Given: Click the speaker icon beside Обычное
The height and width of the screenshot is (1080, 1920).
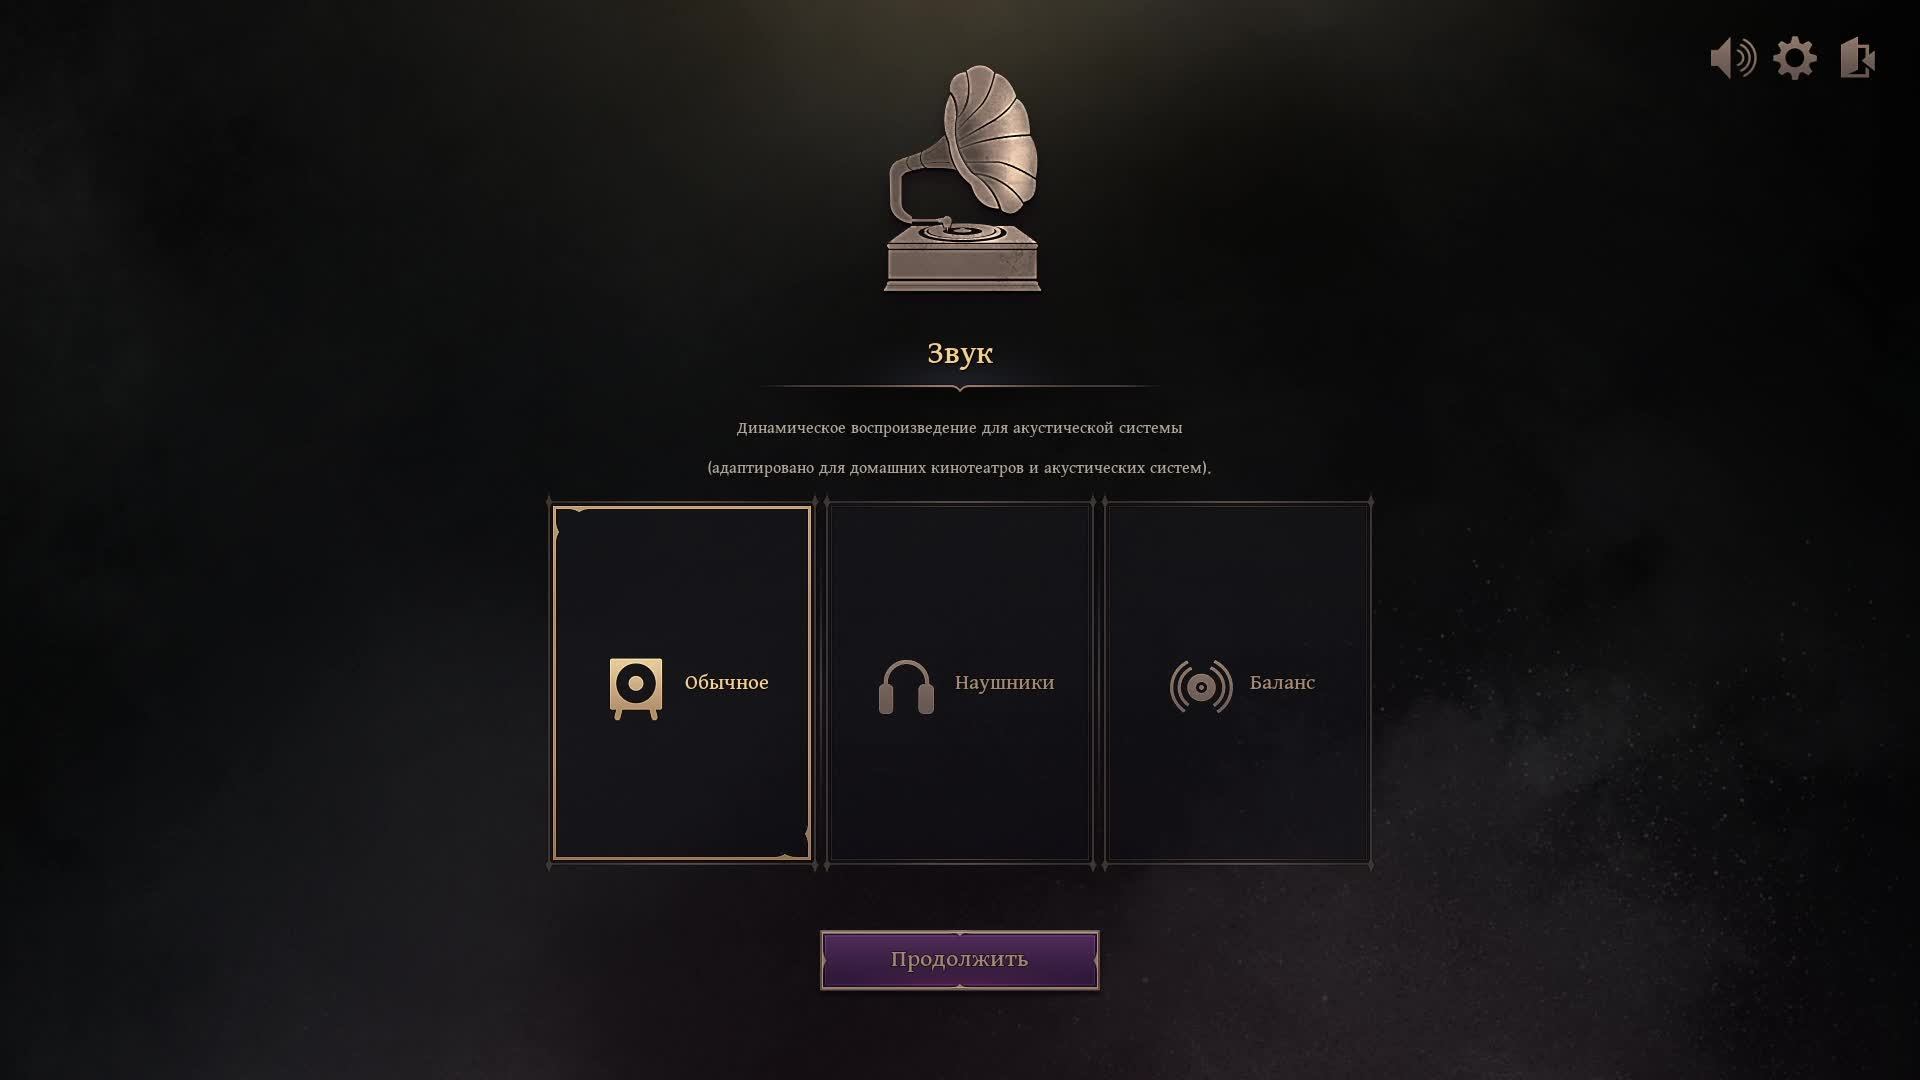Looking at the screenshot, I should 636,688.
